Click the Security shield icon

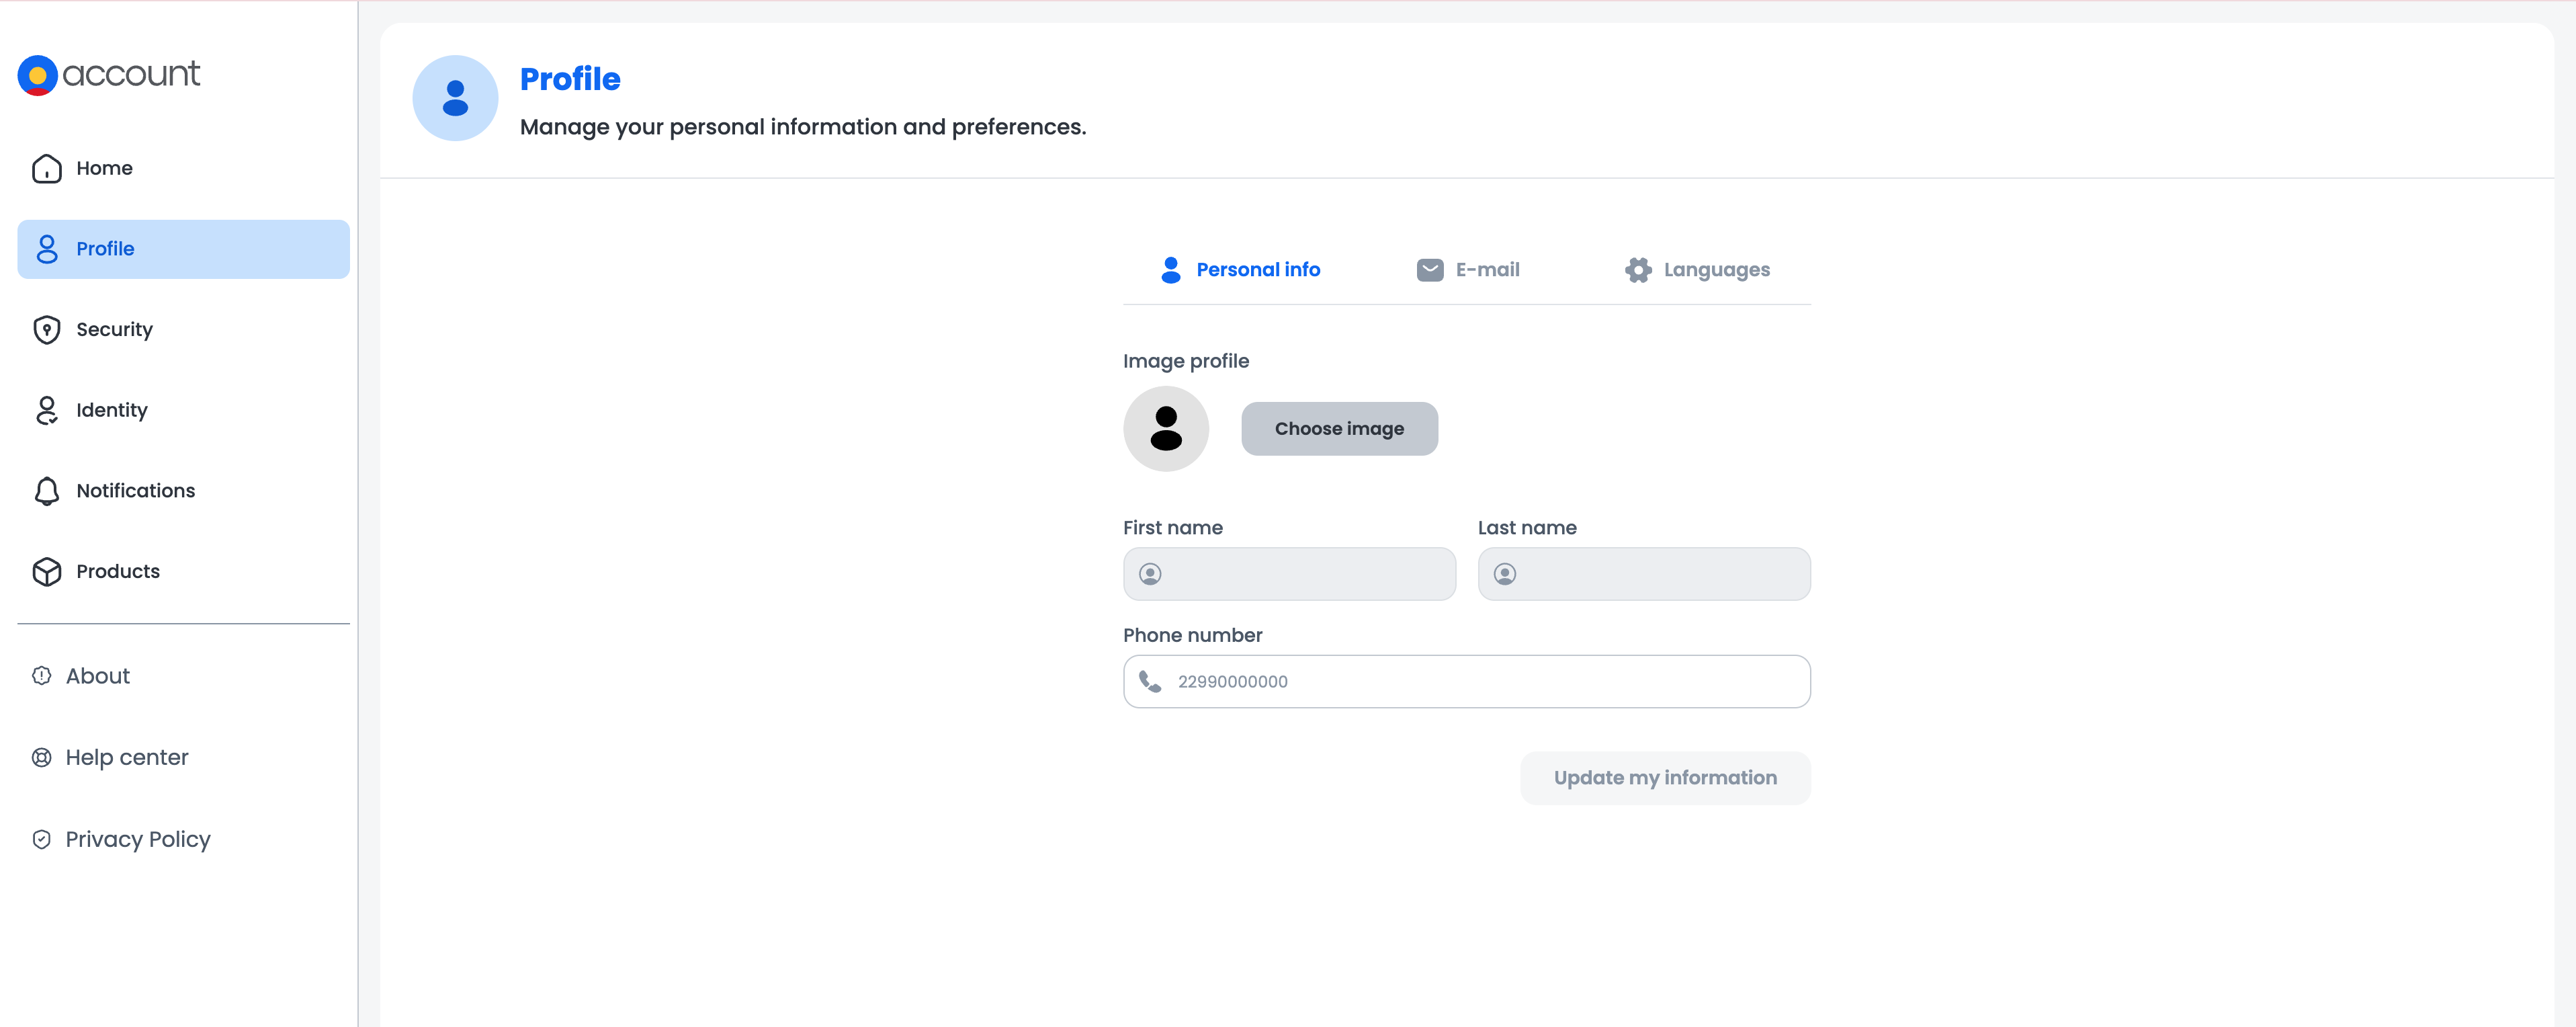46,330
